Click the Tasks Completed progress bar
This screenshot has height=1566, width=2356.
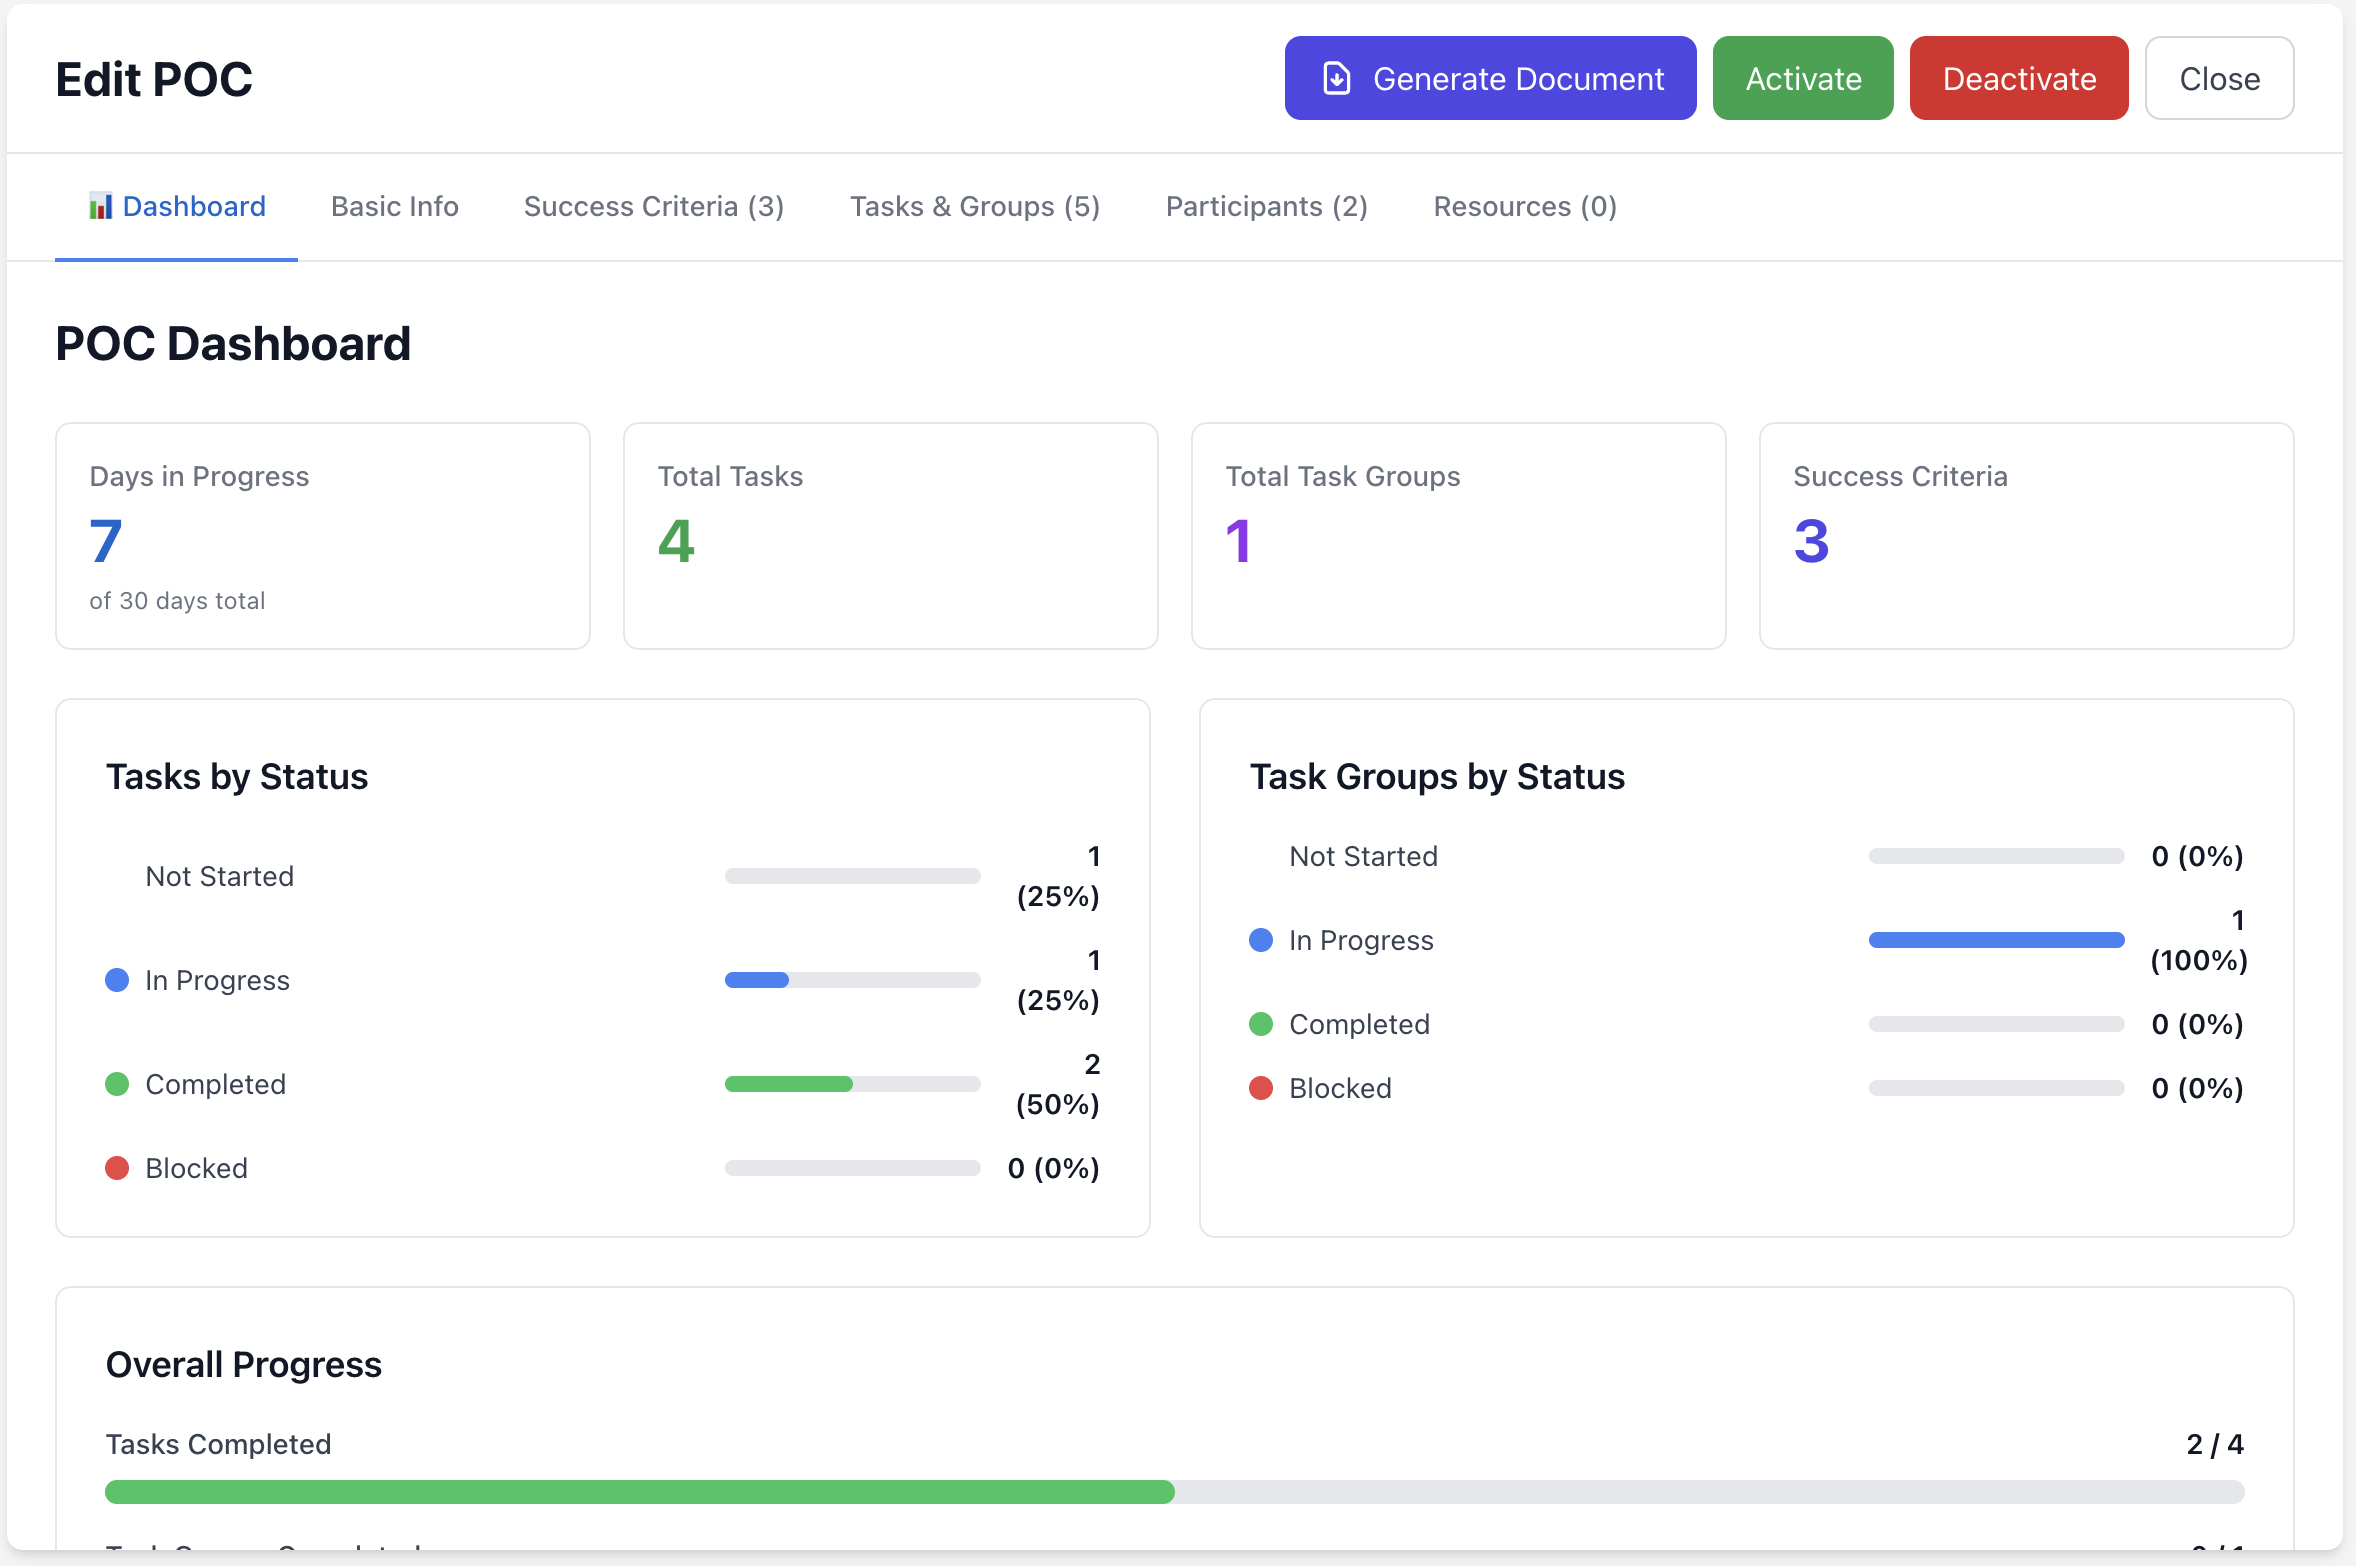pos(1174,1491)
